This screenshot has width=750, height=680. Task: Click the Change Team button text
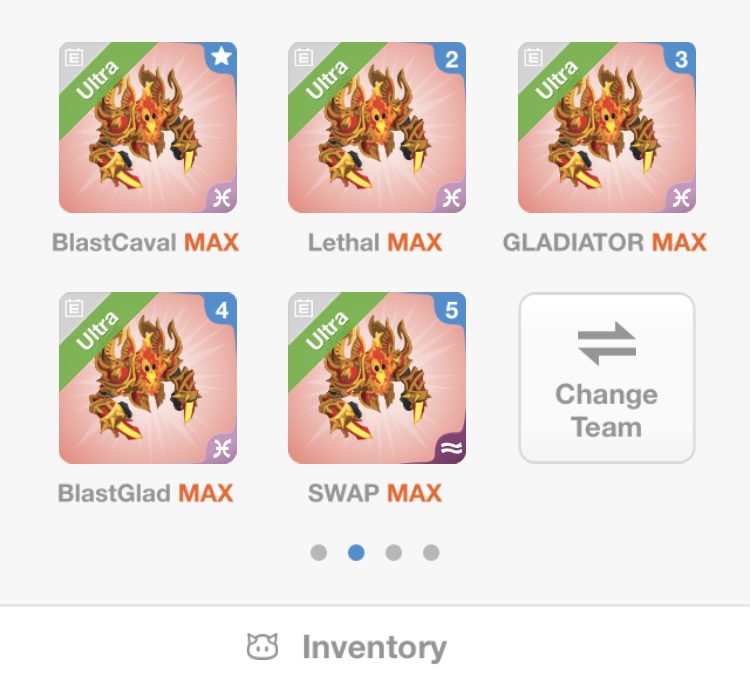coord(607,410)
